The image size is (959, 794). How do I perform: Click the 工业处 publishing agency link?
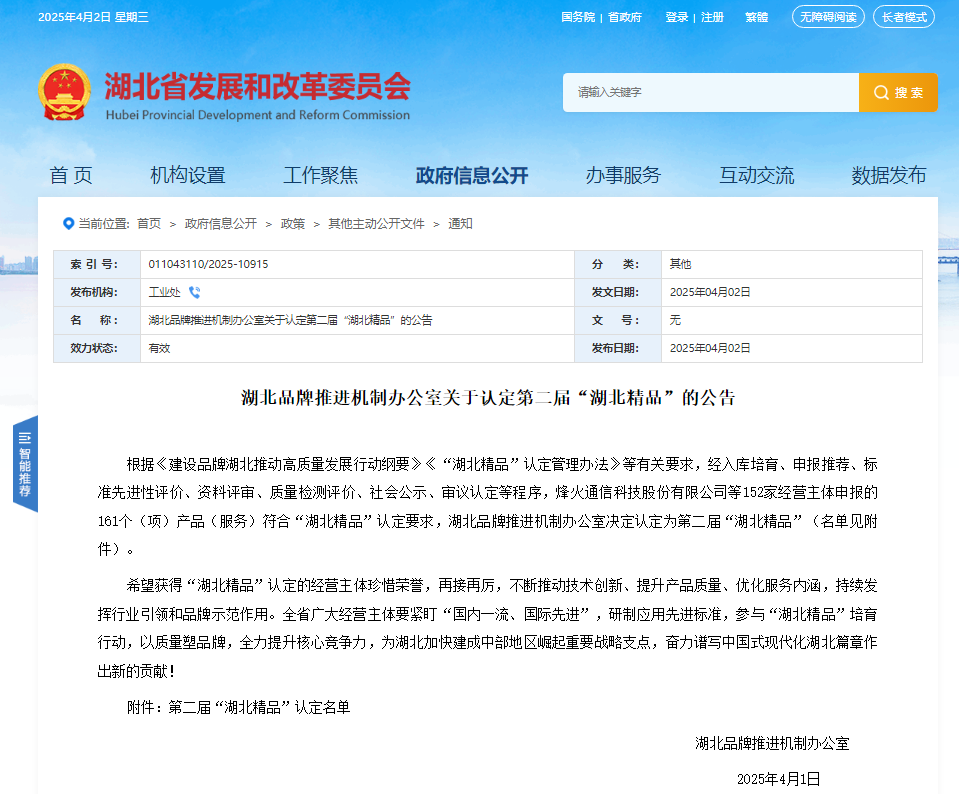(164, 292)
